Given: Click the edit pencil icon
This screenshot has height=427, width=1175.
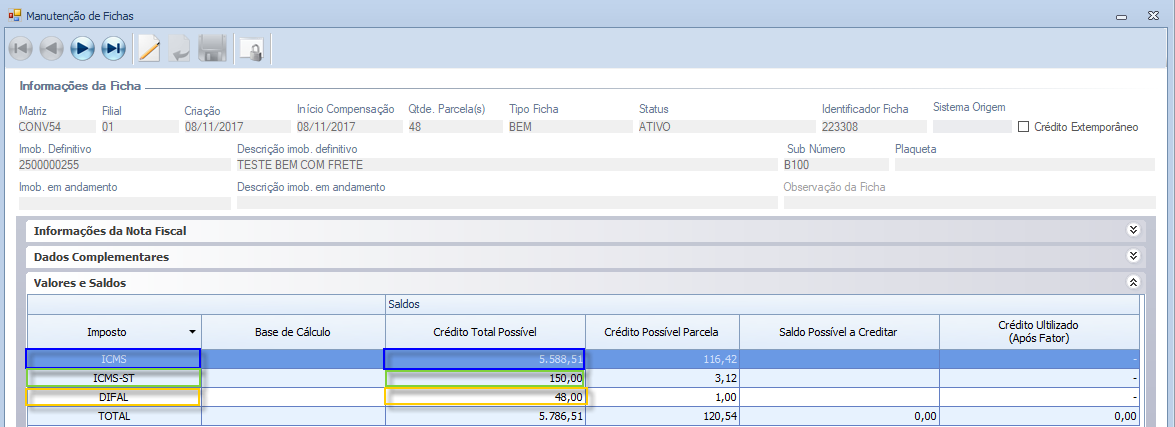Looking at the screenshot, I should [x=149, y=48].
